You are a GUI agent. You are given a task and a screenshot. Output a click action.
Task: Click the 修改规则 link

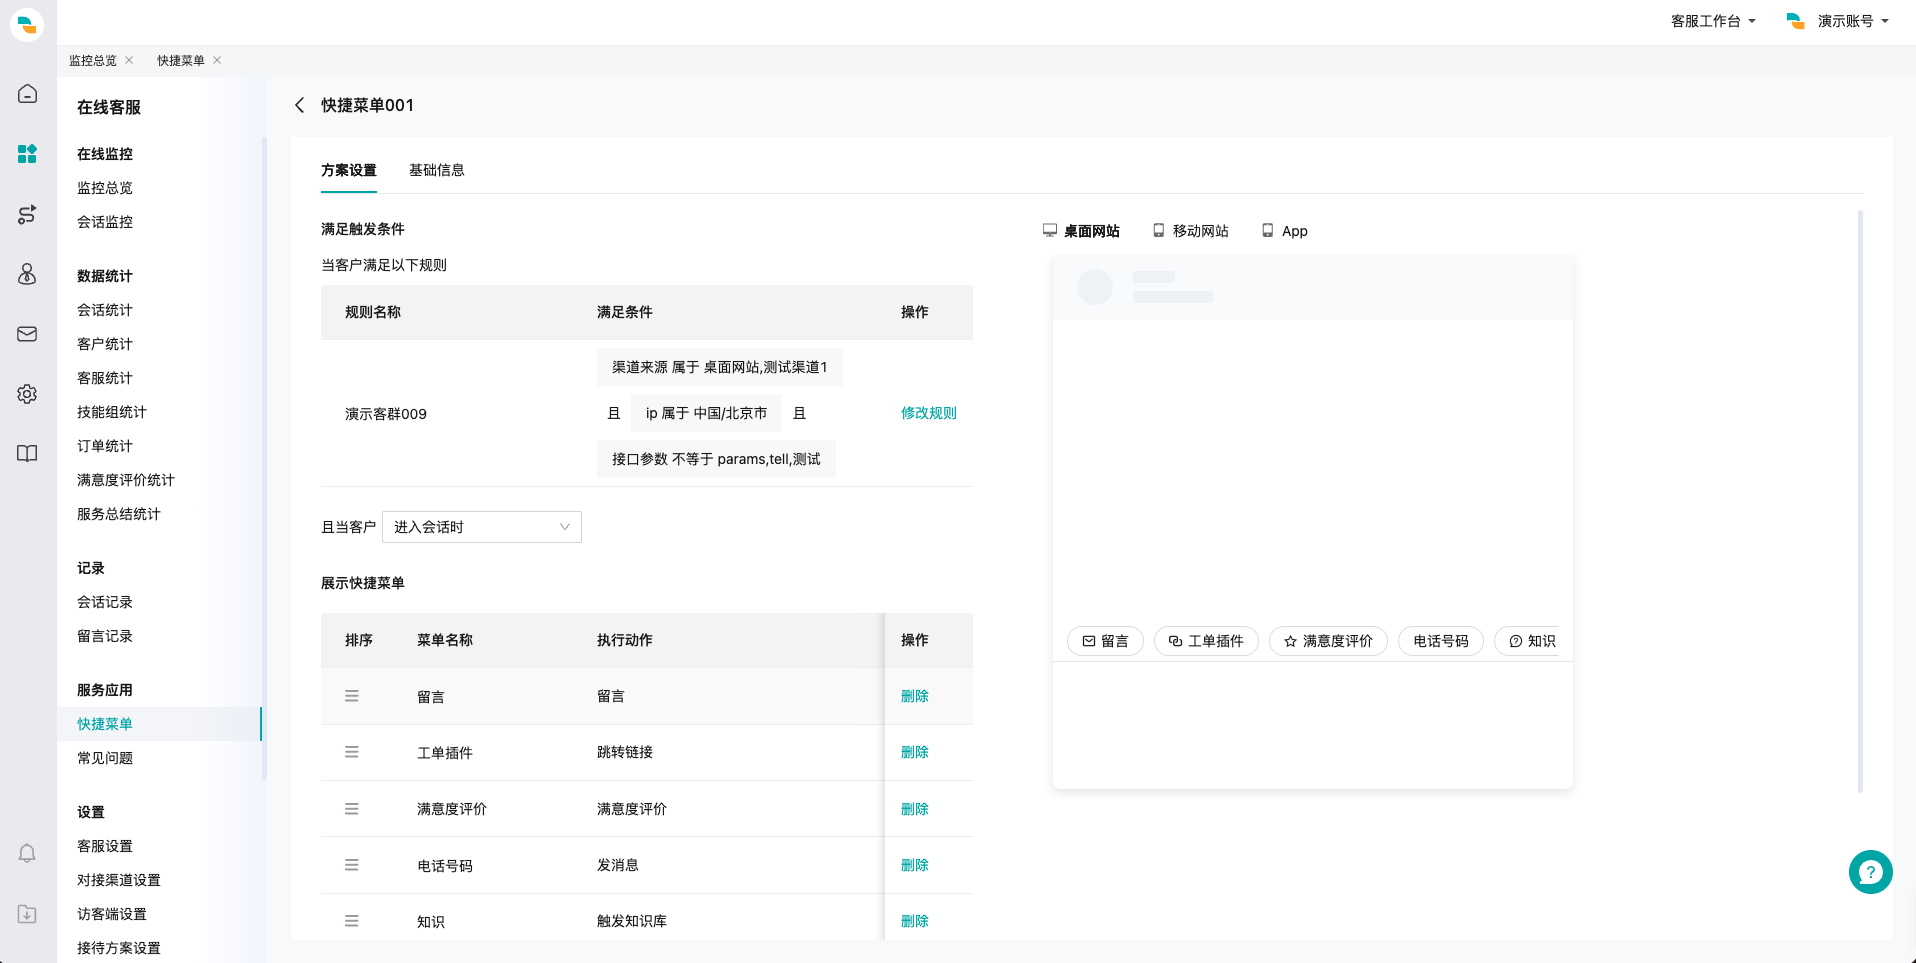pos(929,413)
